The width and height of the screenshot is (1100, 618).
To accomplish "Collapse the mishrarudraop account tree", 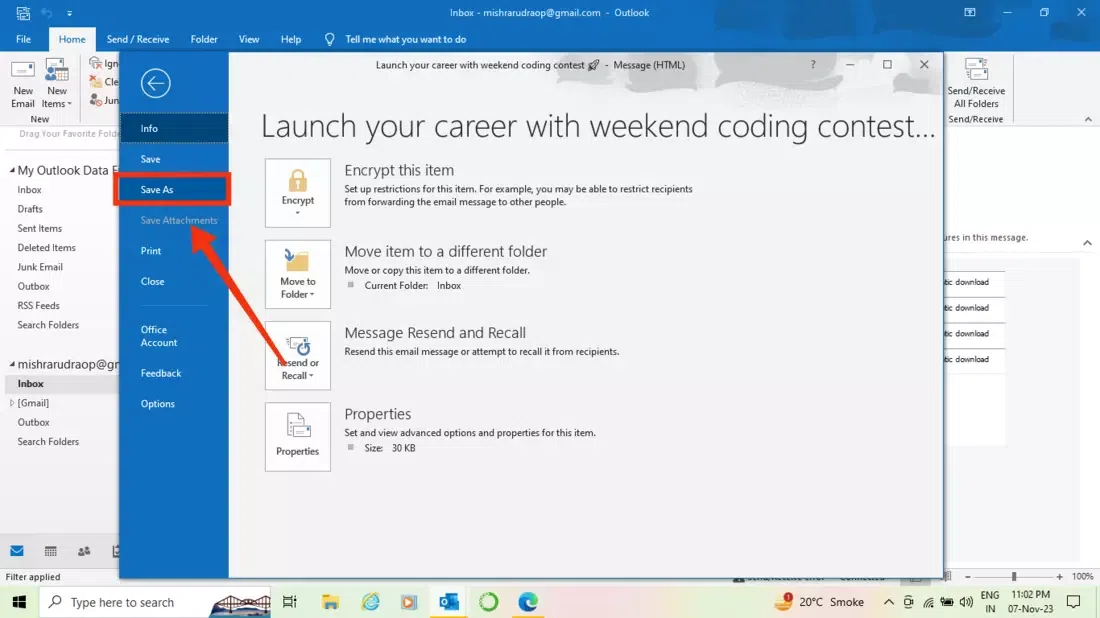I will 12,364.
